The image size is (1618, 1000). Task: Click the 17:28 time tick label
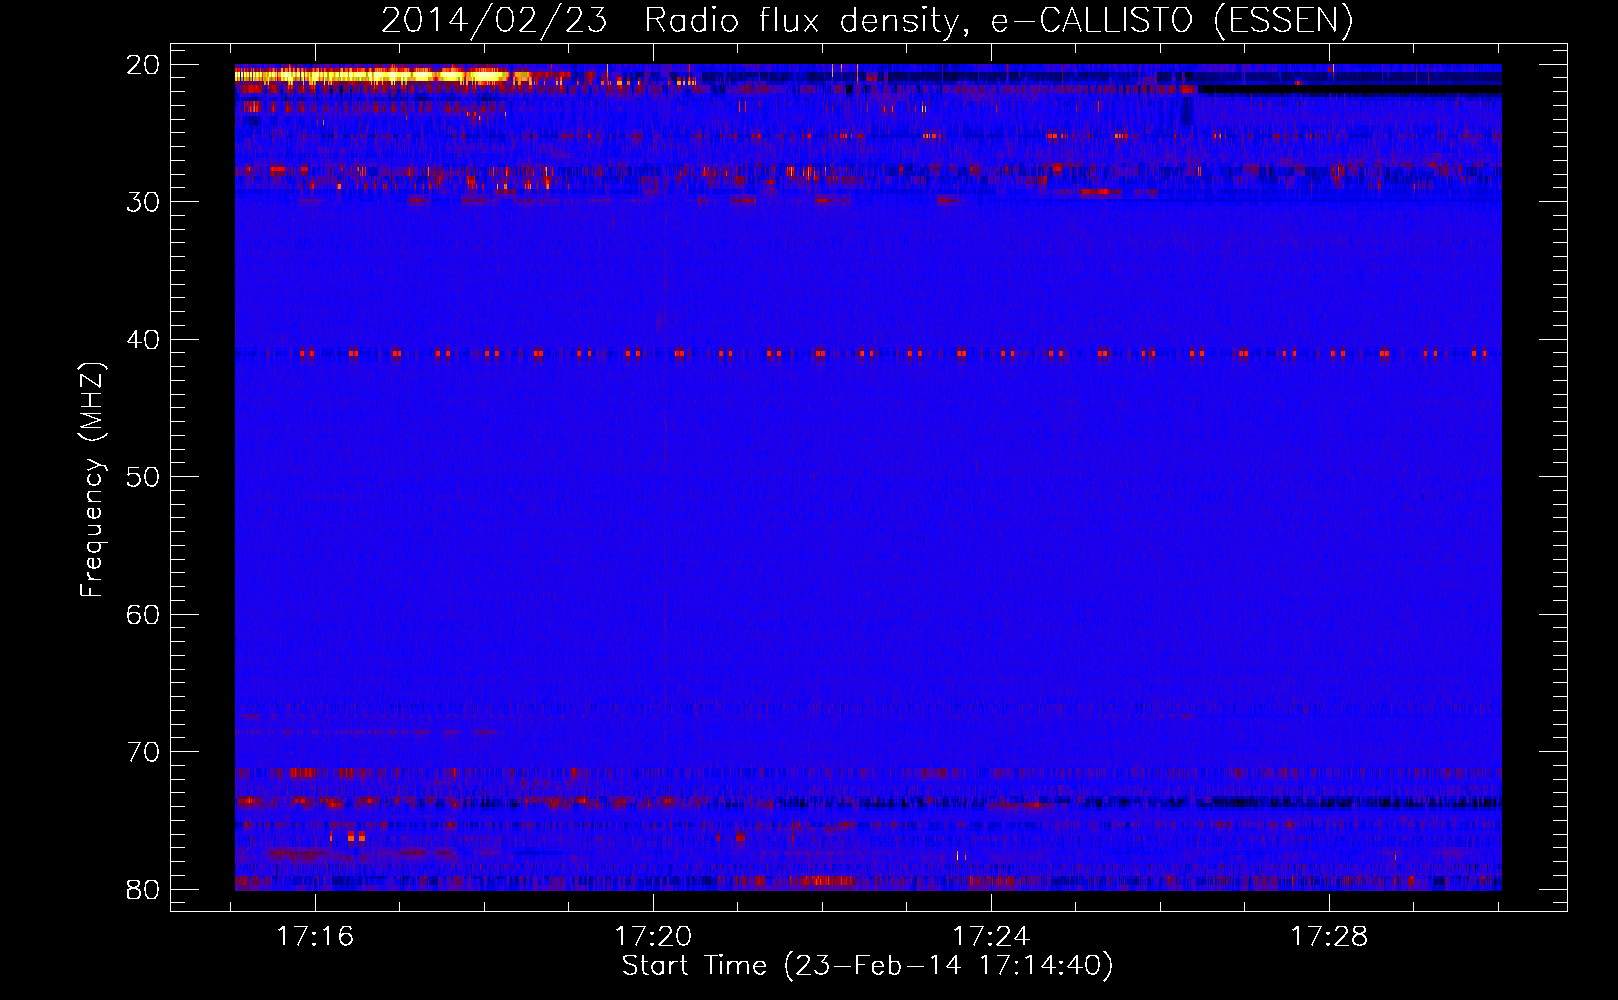(x=1329, y=937)
